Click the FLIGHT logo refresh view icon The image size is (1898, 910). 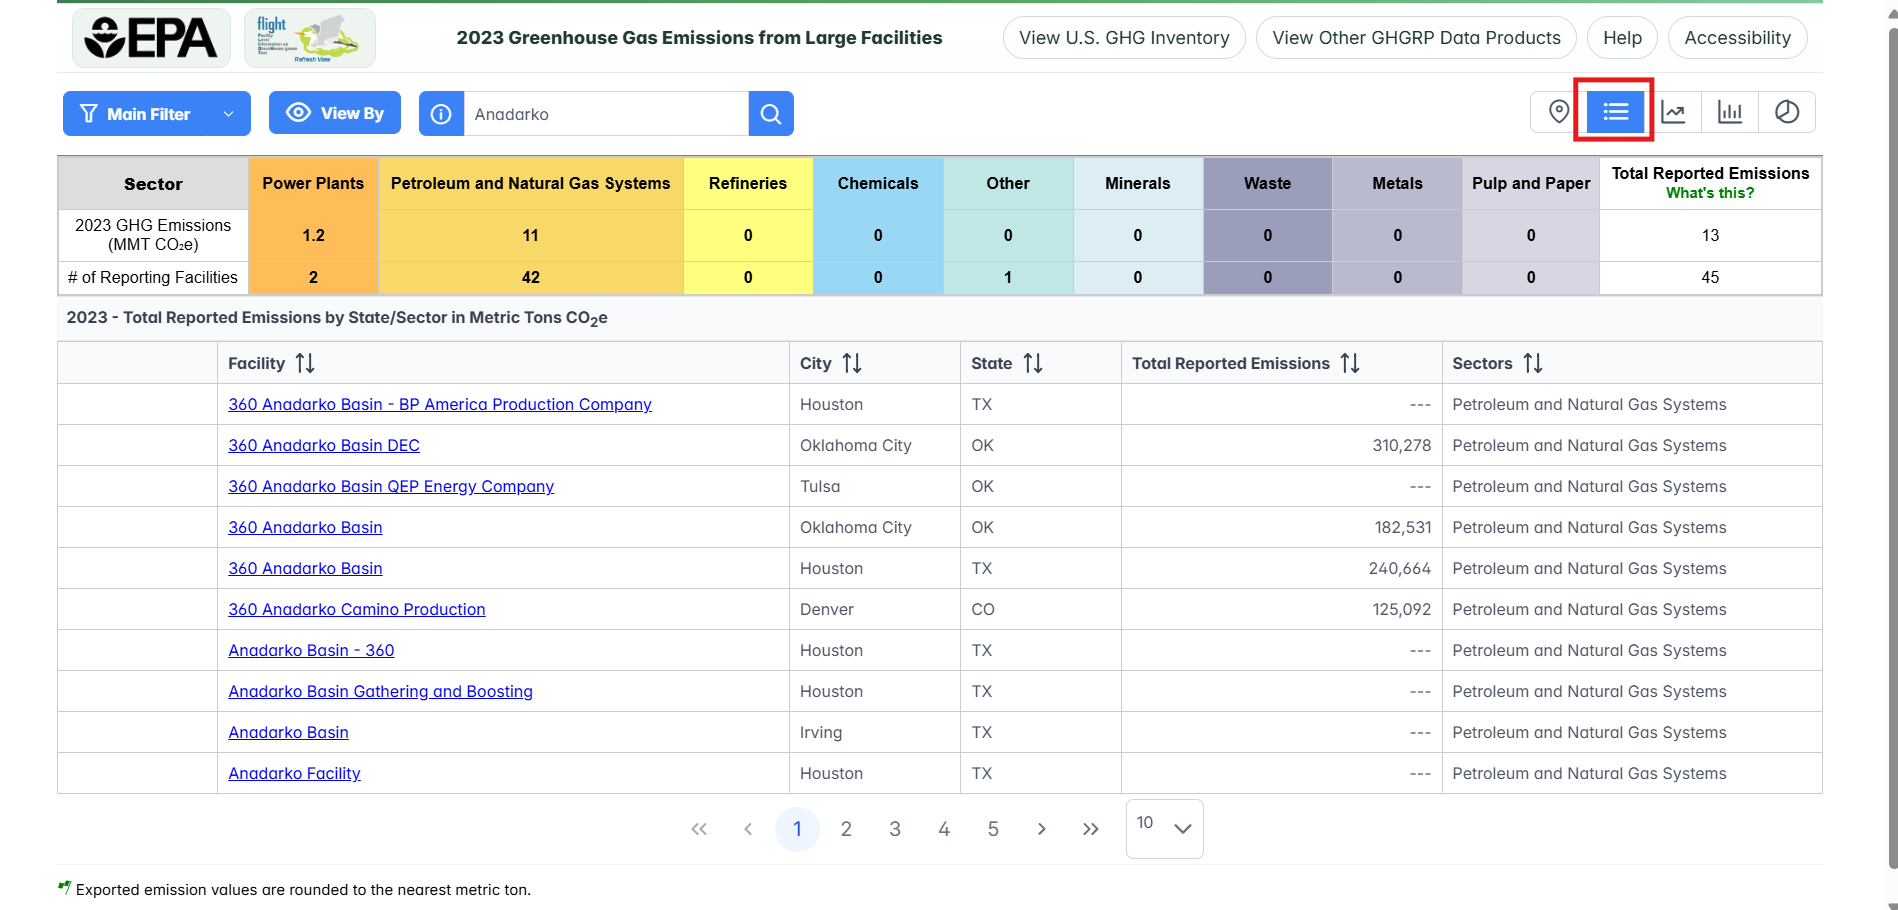310,38
